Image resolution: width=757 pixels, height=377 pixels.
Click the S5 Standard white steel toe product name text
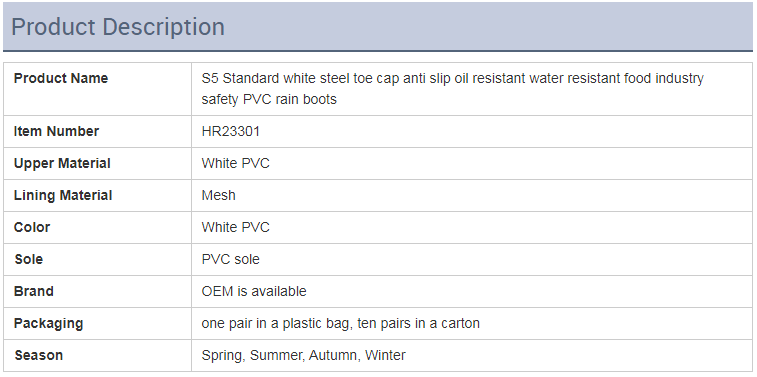pyautogui.click(x=452, y=89)
